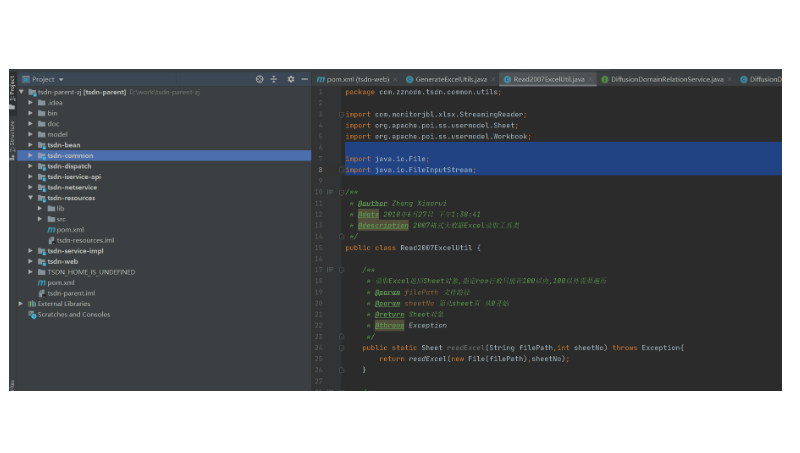Image resolution: width=800 pixels, height=453 pixels.
Task: Fold the readExcel method at line 24
Action: (x=341, y=348)
